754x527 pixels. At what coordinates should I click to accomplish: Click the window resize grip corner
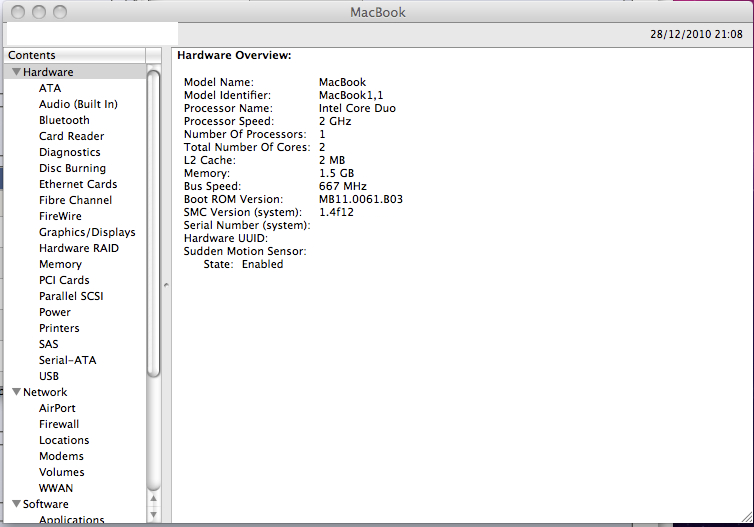click(x=747, y=517)
